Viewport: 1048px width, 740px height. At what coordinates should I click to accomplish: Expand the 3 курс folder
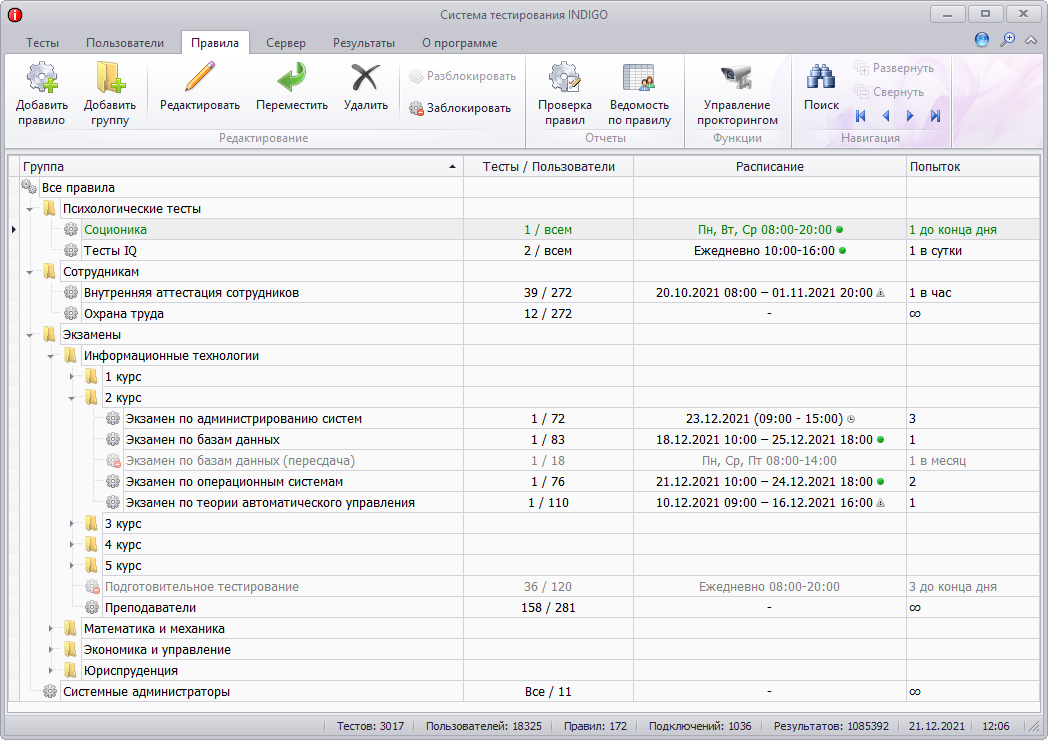72,524
